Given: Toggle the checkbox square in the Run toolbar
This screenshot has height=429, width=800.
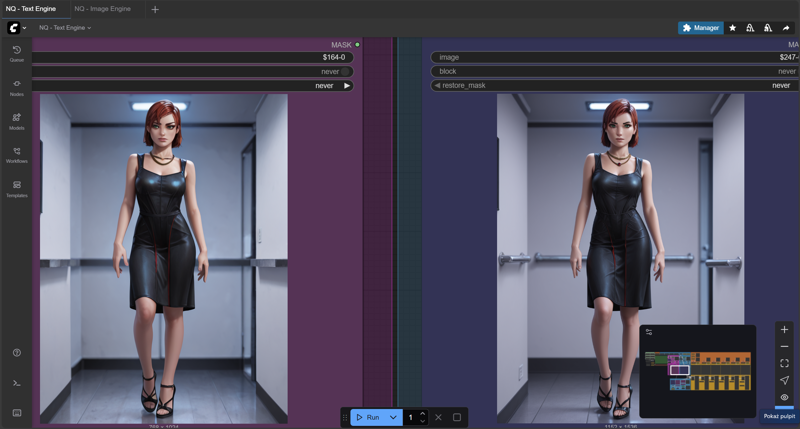Looking at the screenshot, I should pyautogui.click(x=457, y=417).
